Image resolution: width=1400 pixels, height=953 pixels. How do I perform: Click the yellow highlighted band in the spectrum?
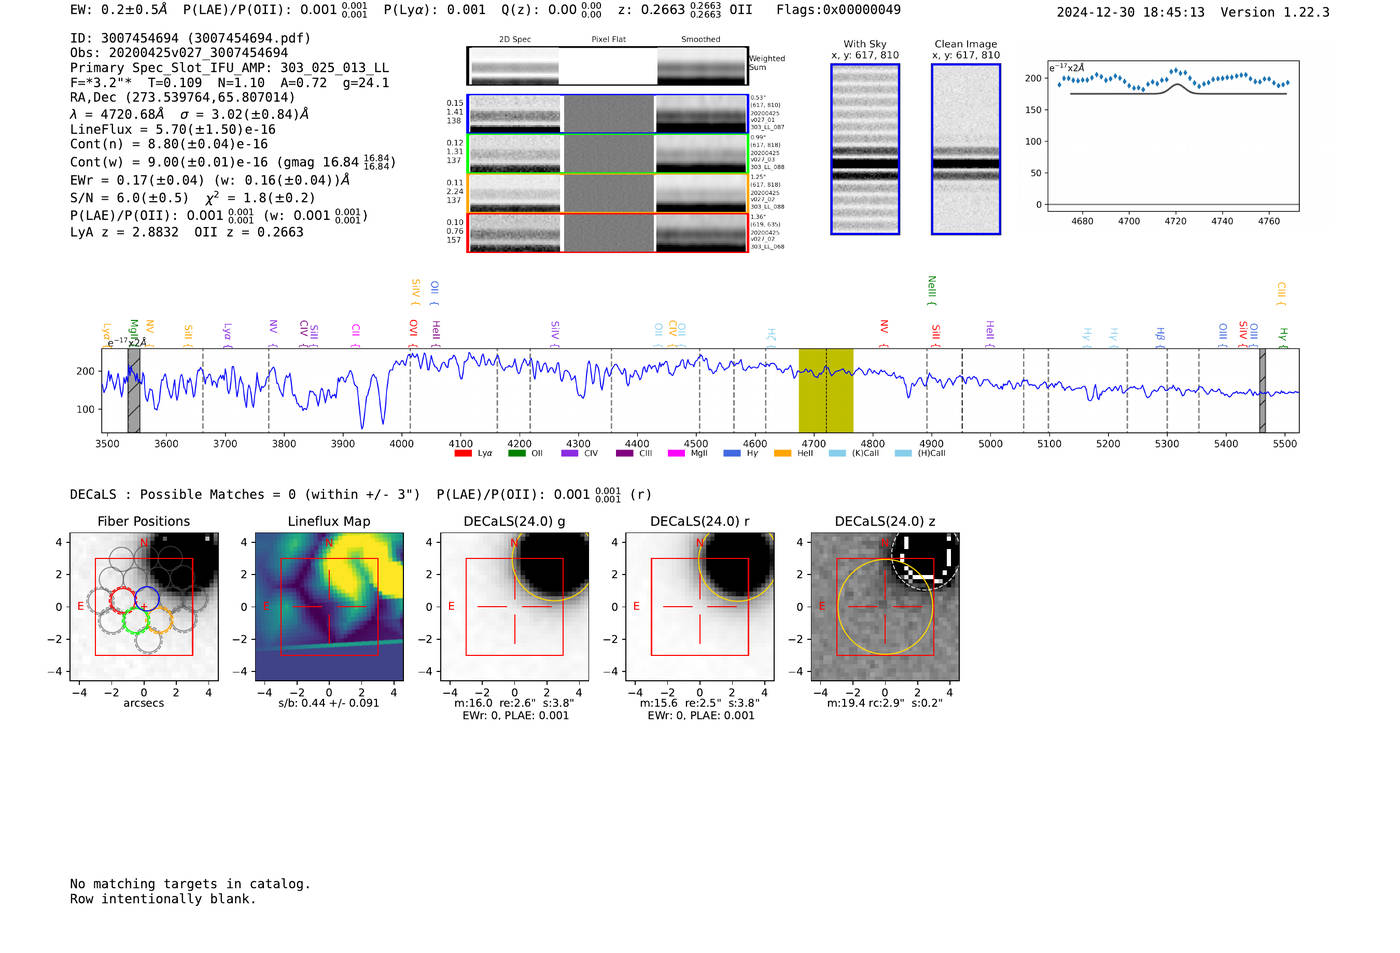tap(826, 390)
